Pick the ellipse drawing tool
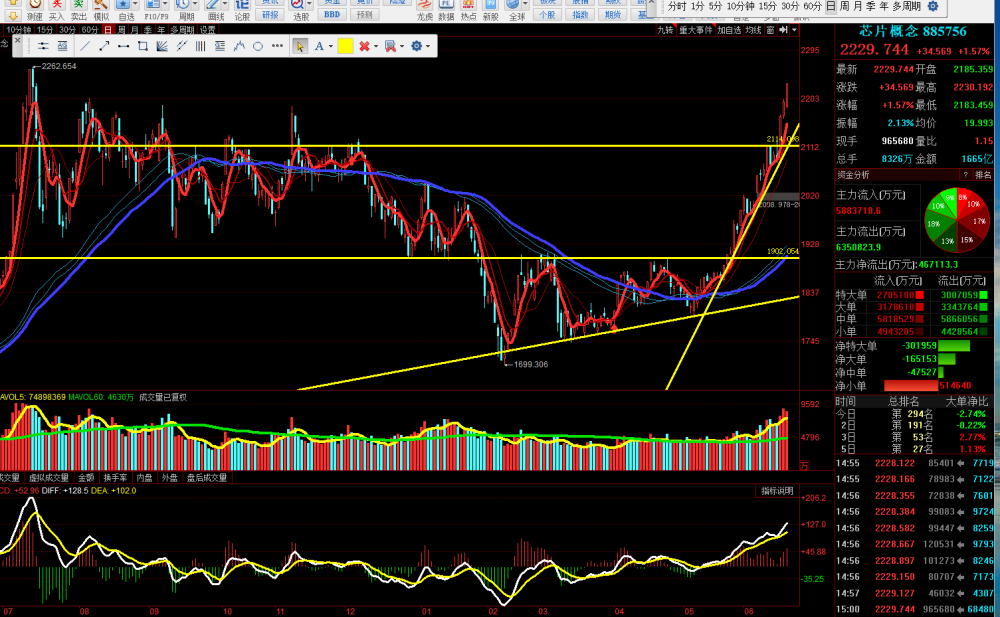 258,46
